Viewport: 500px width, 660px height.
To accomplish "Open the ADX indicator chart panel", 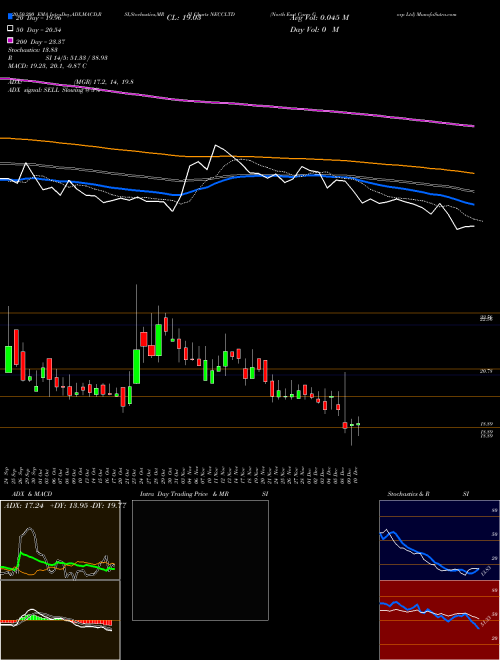I will tap(60, 540).
